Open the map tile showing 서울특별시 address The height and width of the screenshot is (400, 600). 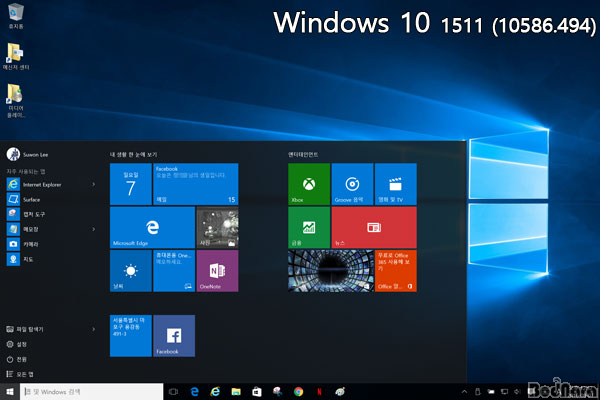[x=131, y=336]
